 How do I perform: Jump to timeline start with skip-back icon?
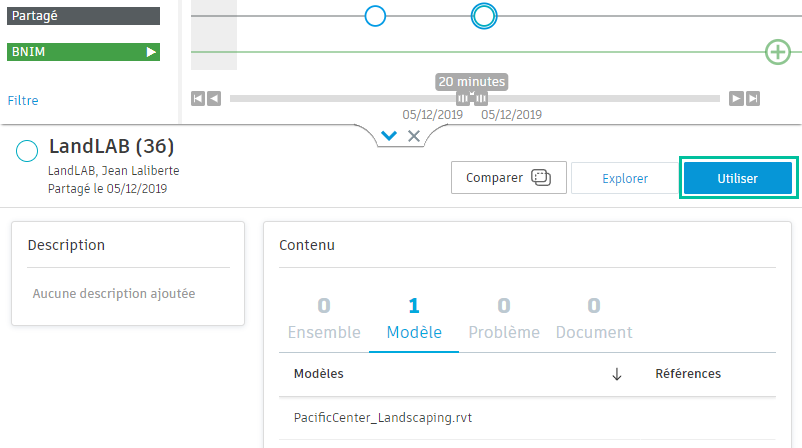[x=198, y=98]
